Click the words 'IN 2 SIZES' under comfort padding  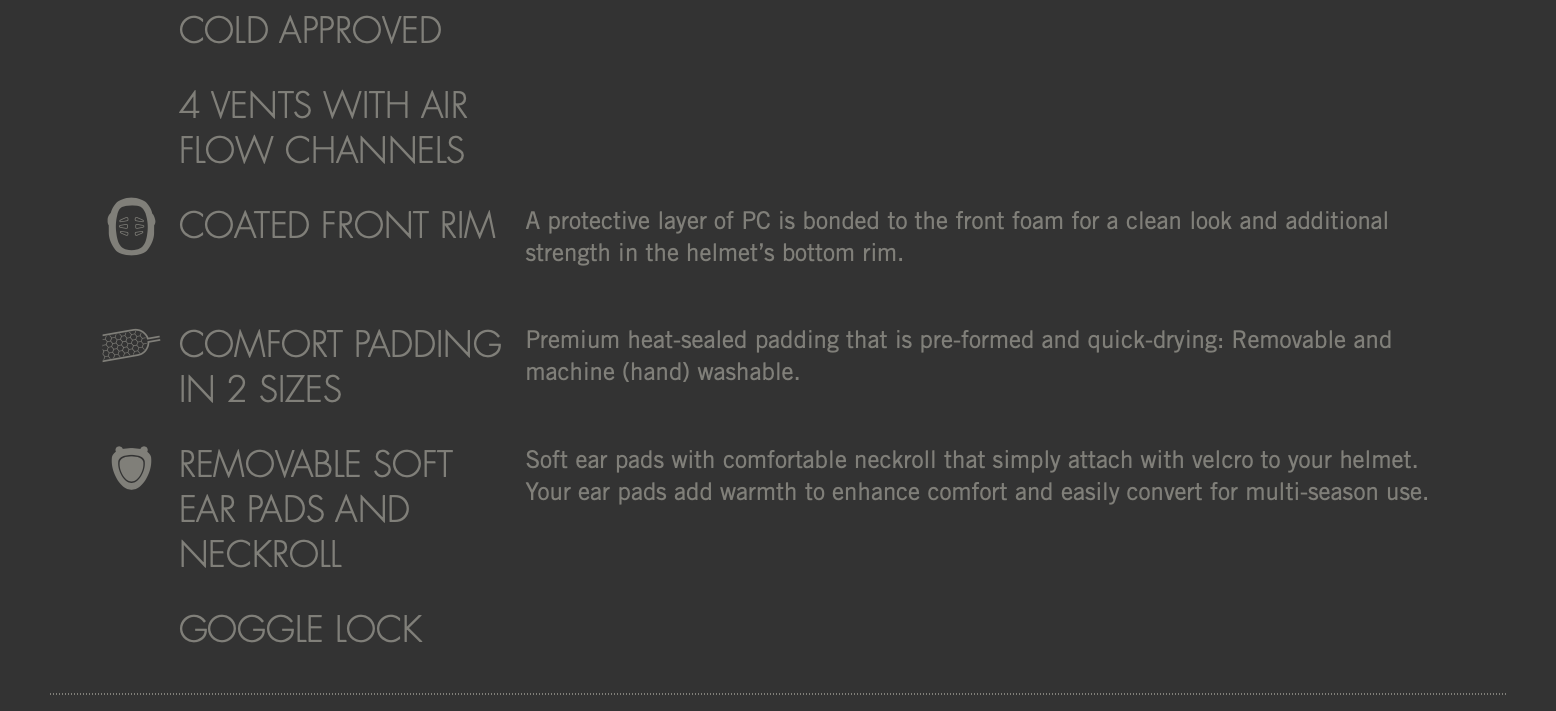click(x=260, y=389)
